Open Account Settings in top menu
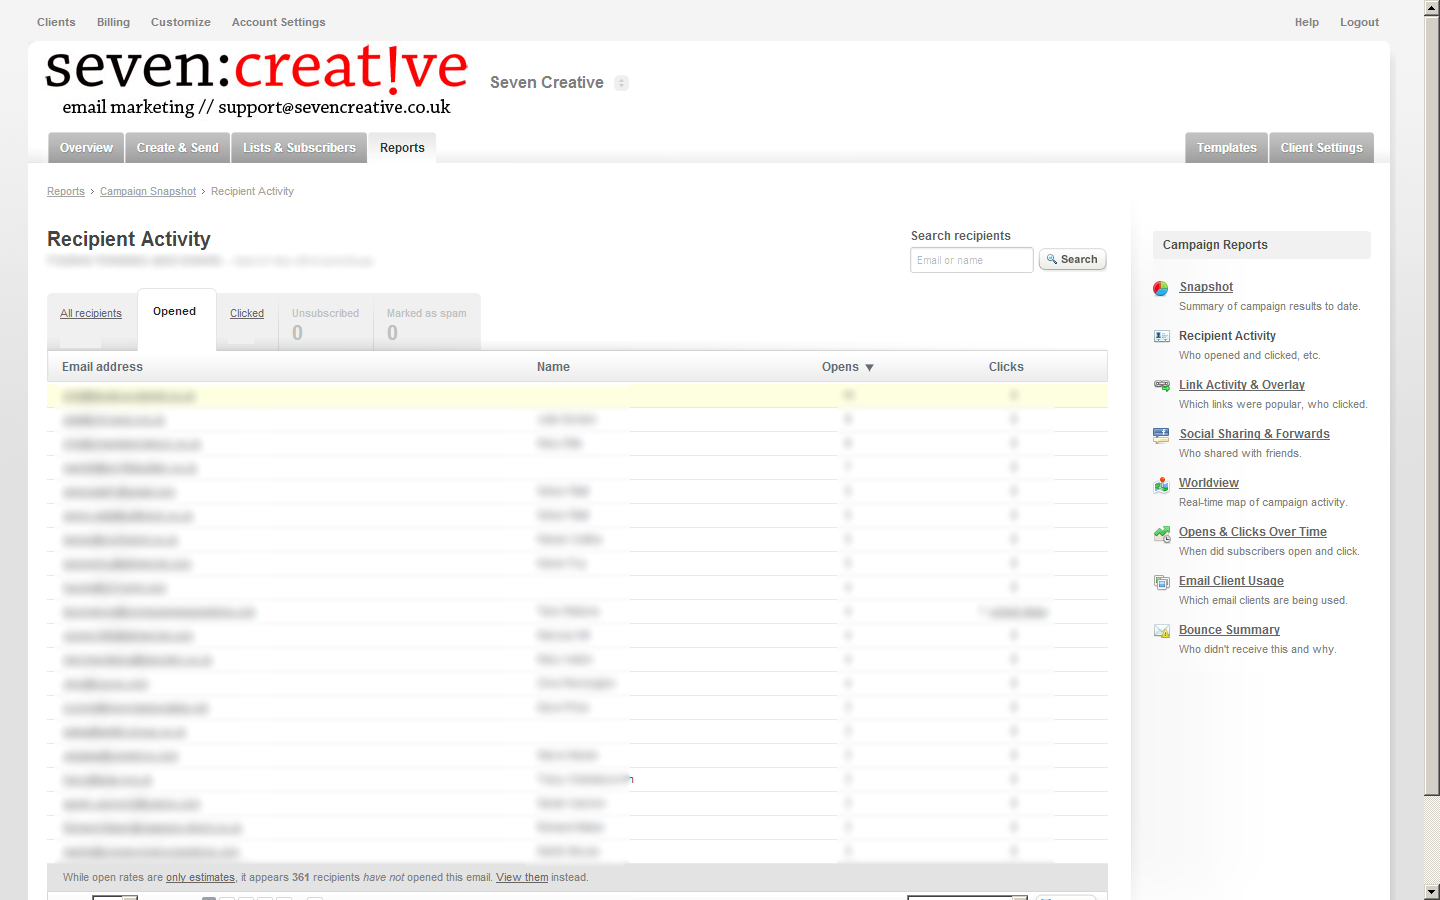 [x=278, y=22]
